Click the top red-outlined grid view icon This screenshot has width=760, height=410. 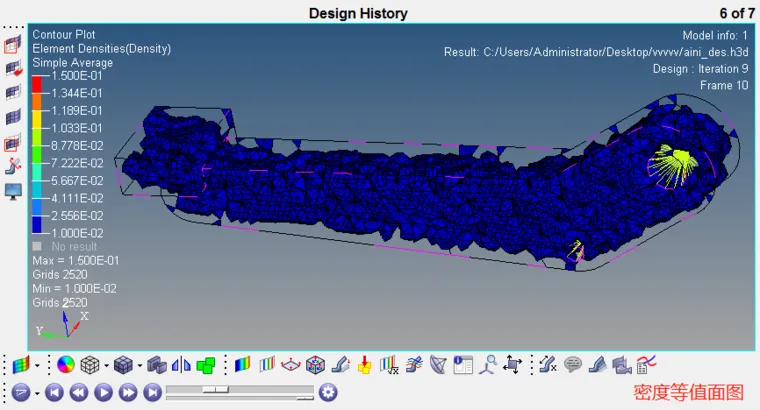tap(13, 45)
